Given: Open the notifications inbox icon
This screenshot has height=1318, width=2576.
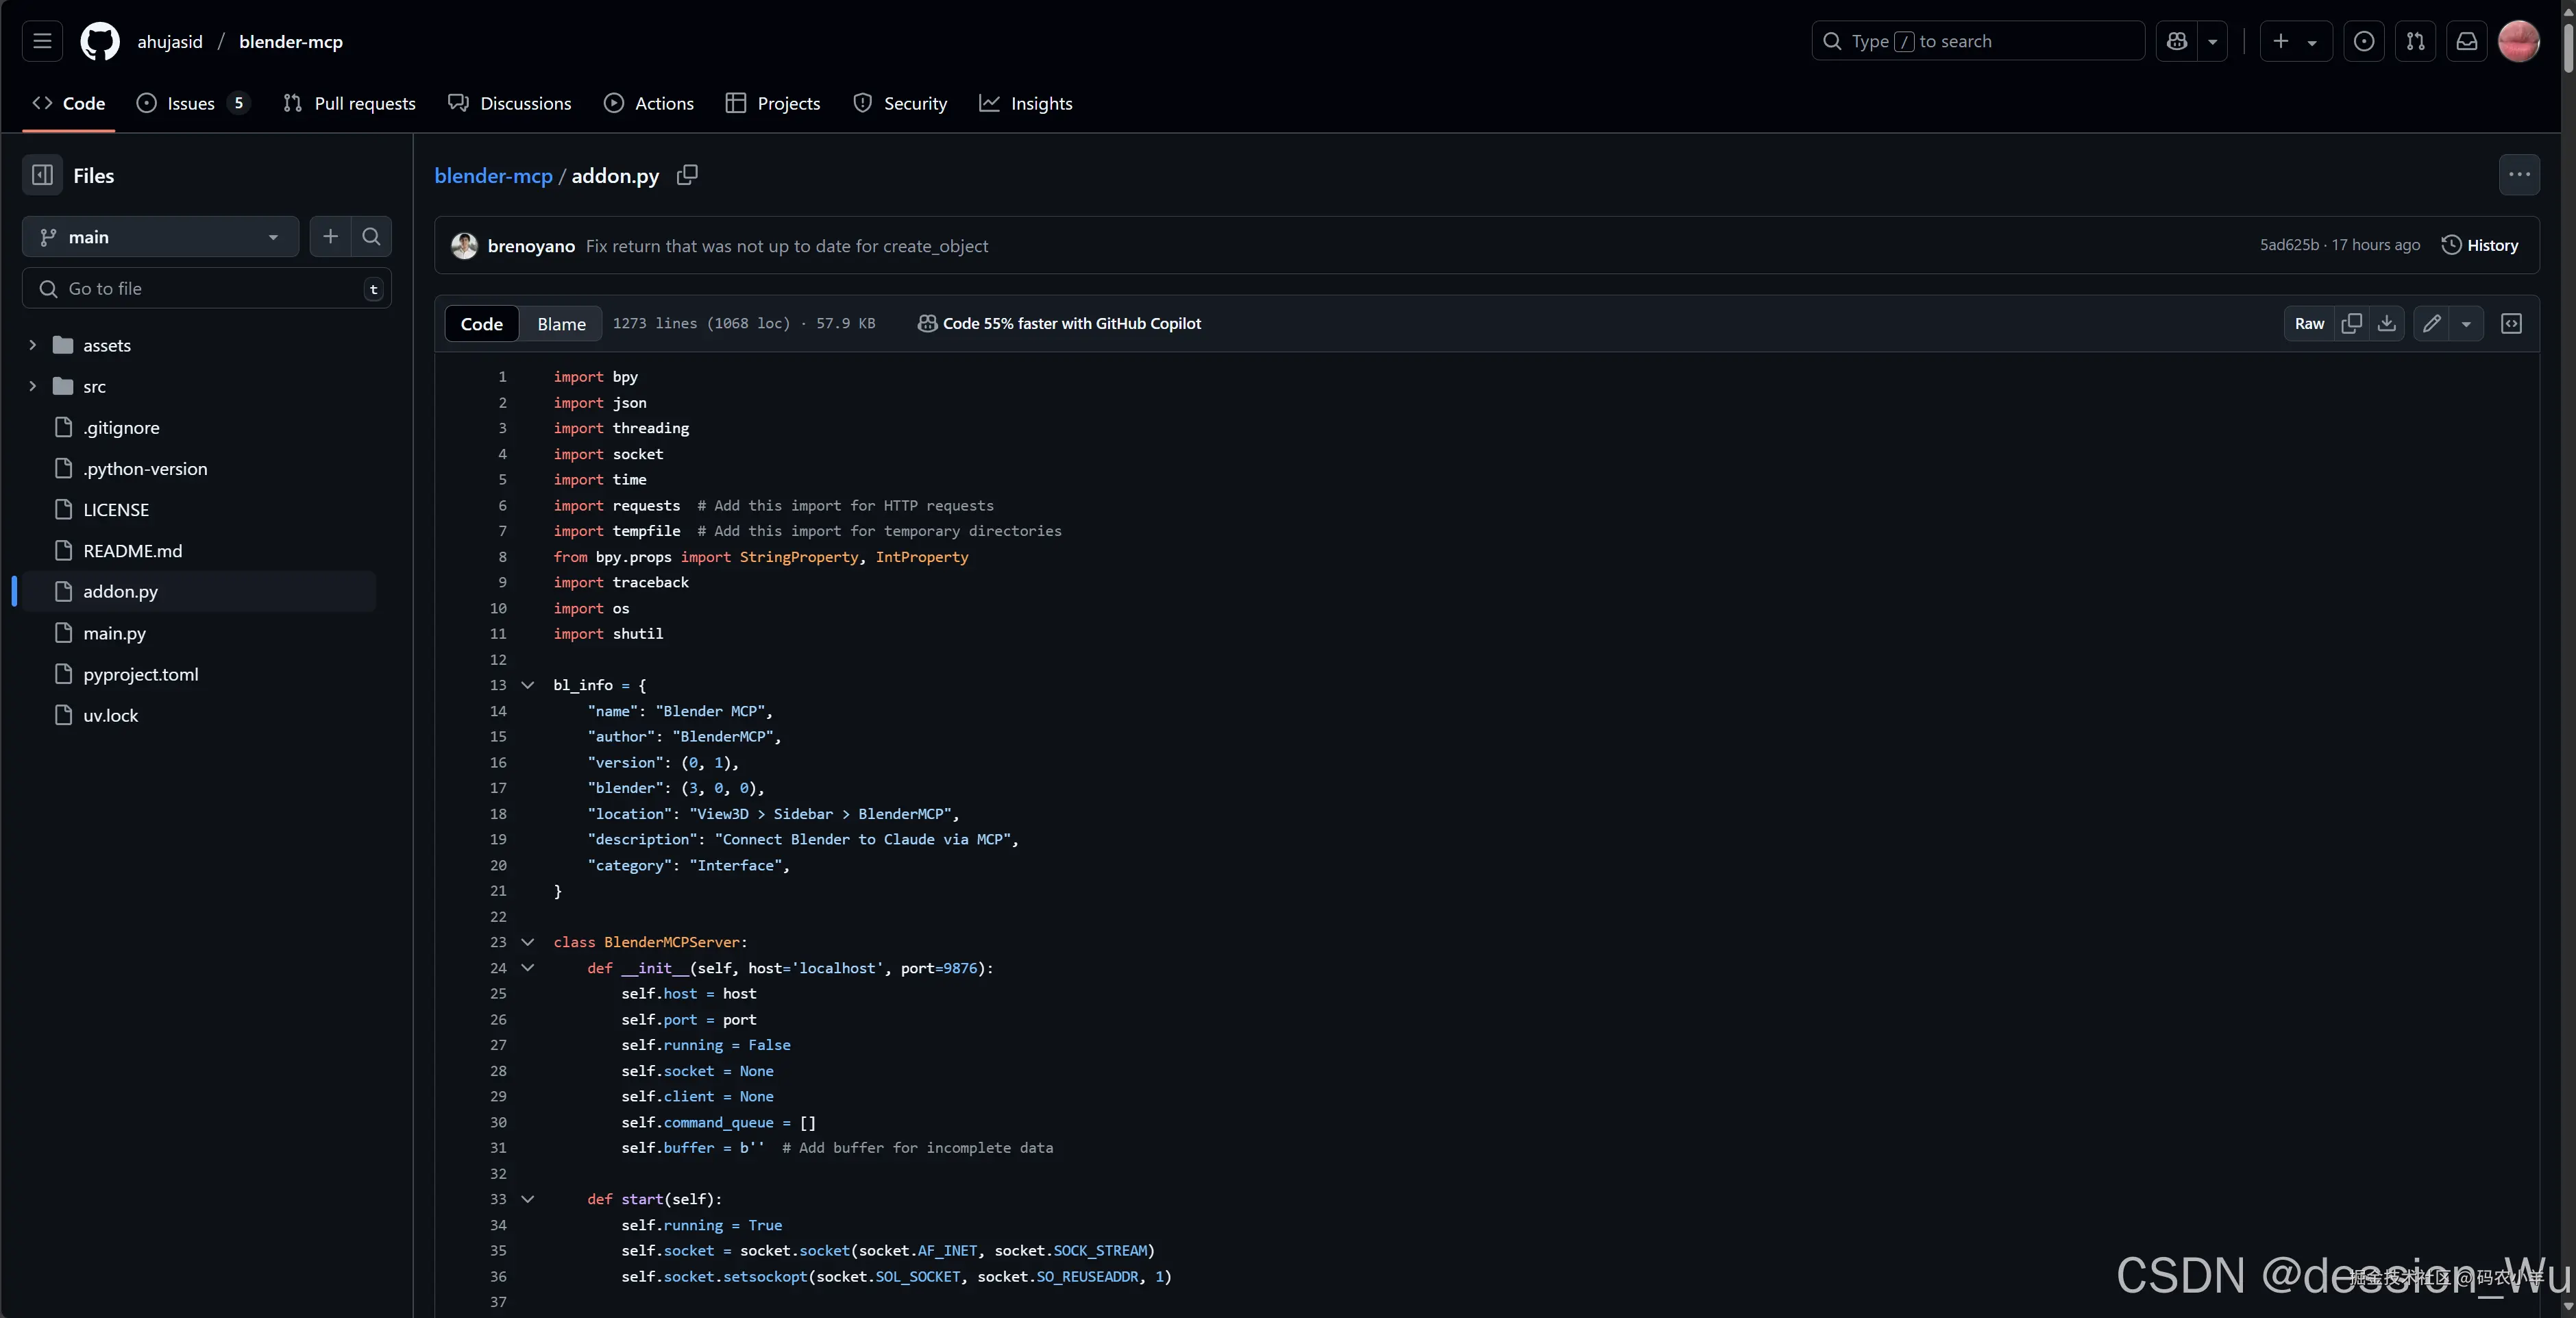Looking at the screenshot, I should tap(2467, 41).
